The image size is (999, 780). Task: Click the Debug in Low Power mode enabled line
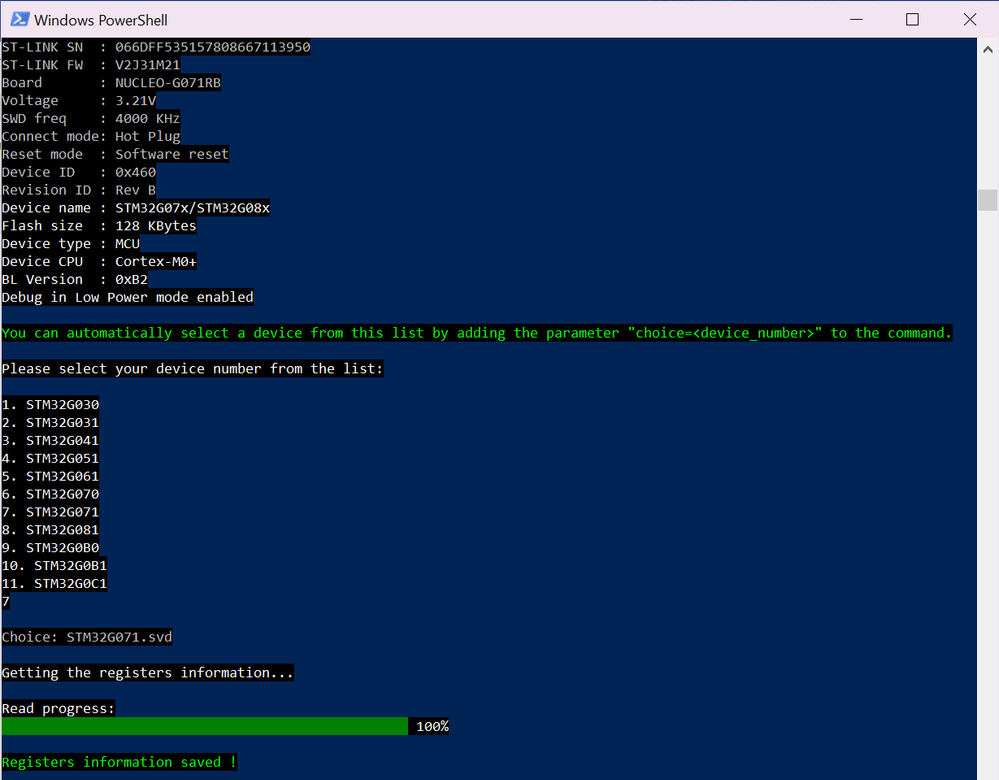click(x=127, y=297)
